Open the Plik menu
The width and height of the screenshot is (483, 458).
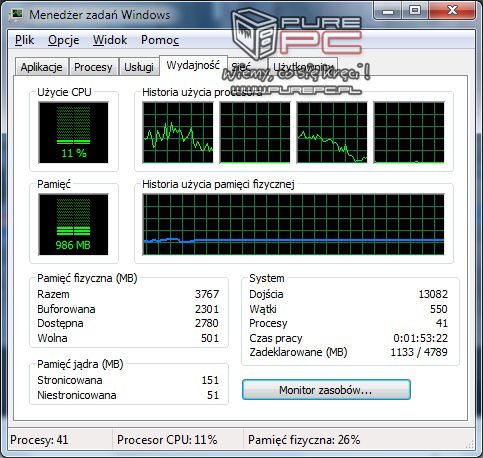[x=24, y=40]
